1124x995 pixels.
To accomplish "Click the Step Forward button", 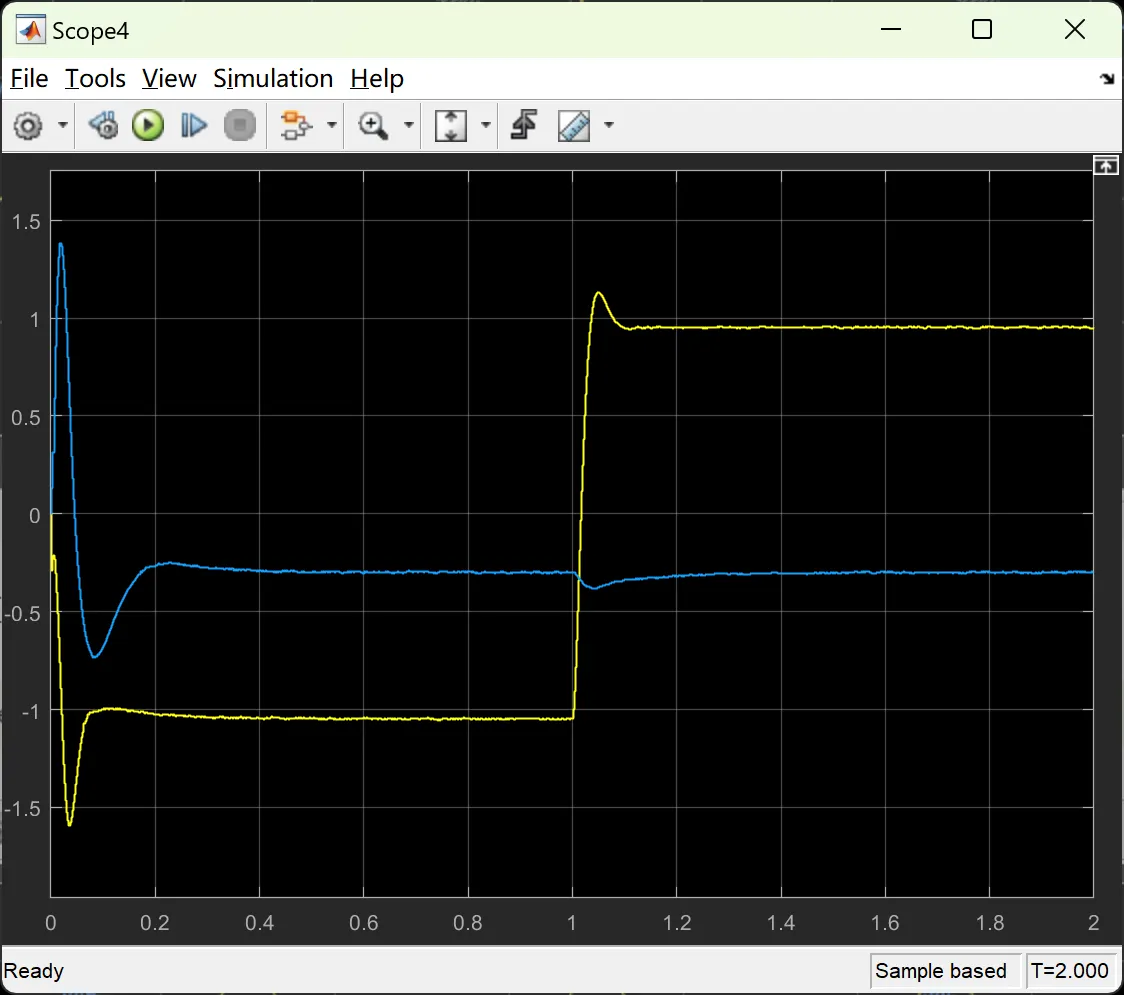I will (194, 125).
